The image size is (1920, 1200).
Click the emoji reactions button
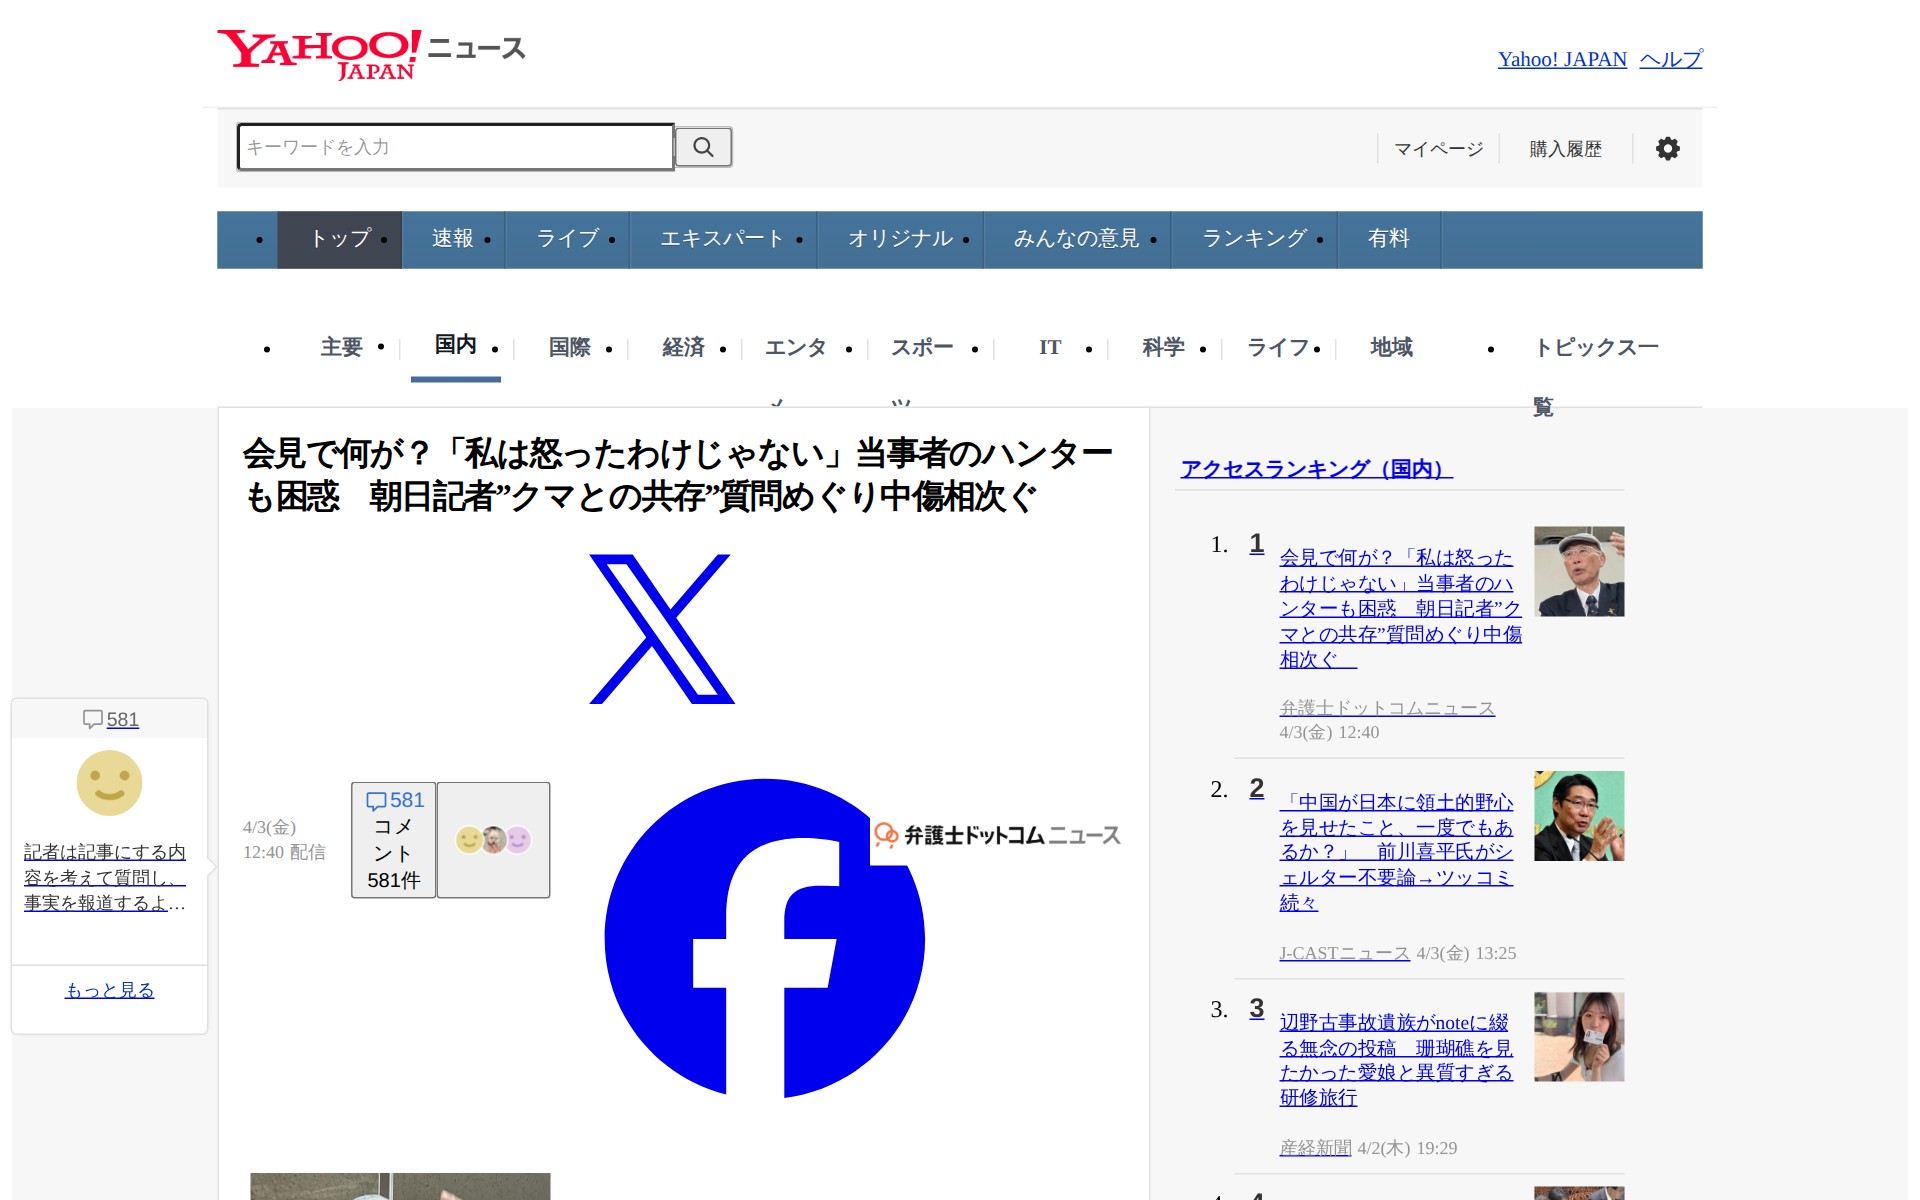pyautogui.click(x=493, y=839)
